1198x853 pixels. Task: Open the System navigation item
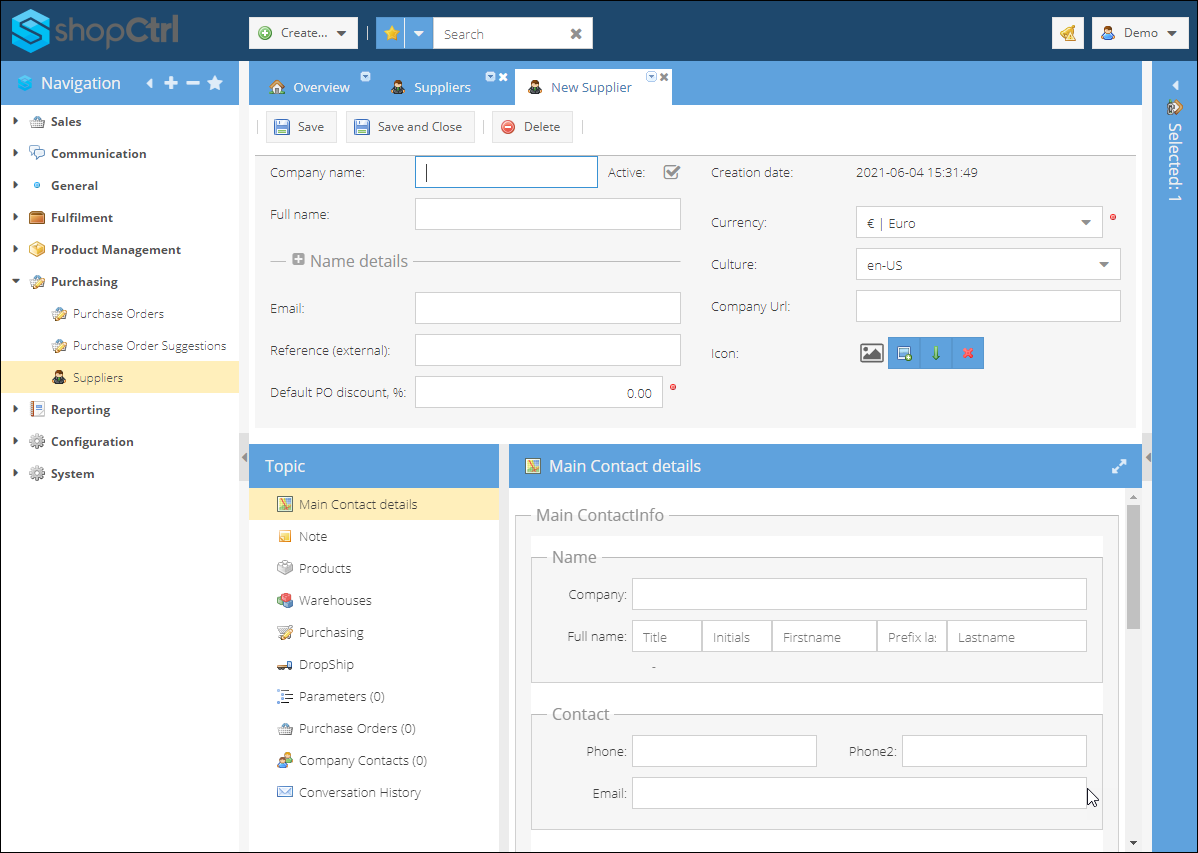[x=73, y=474]
